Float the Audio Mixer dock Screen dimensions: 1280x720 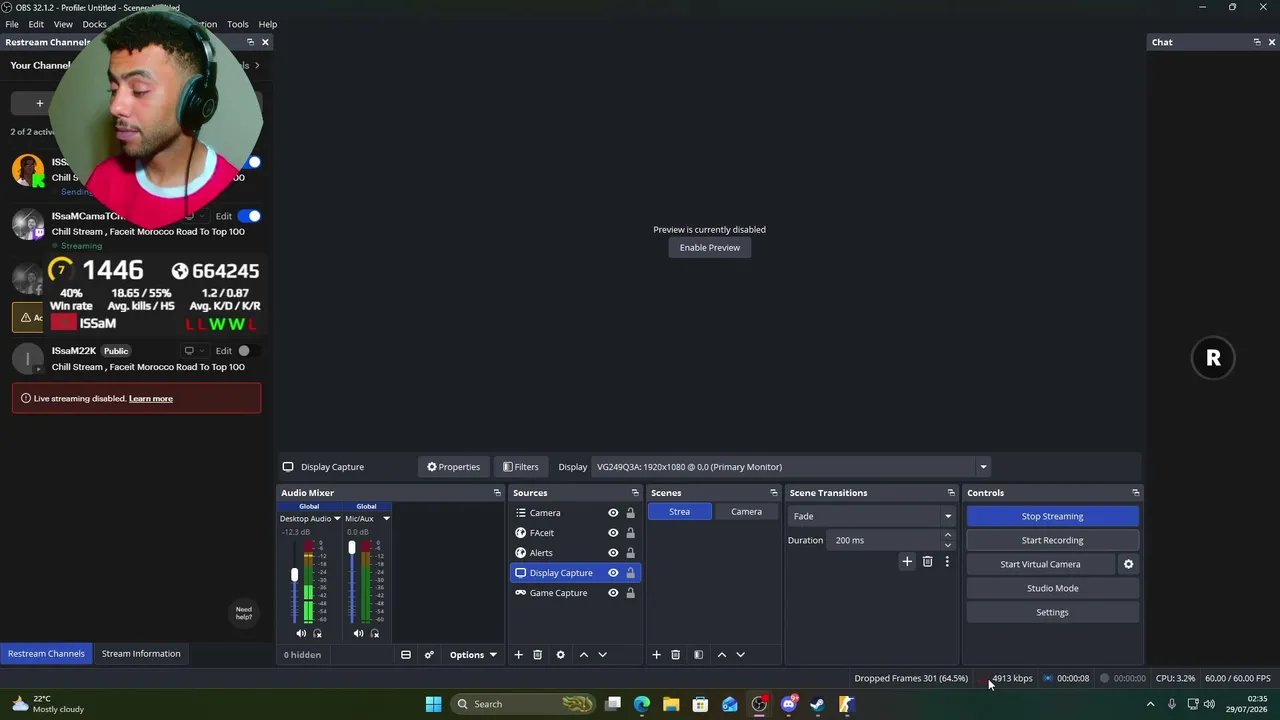497,493
